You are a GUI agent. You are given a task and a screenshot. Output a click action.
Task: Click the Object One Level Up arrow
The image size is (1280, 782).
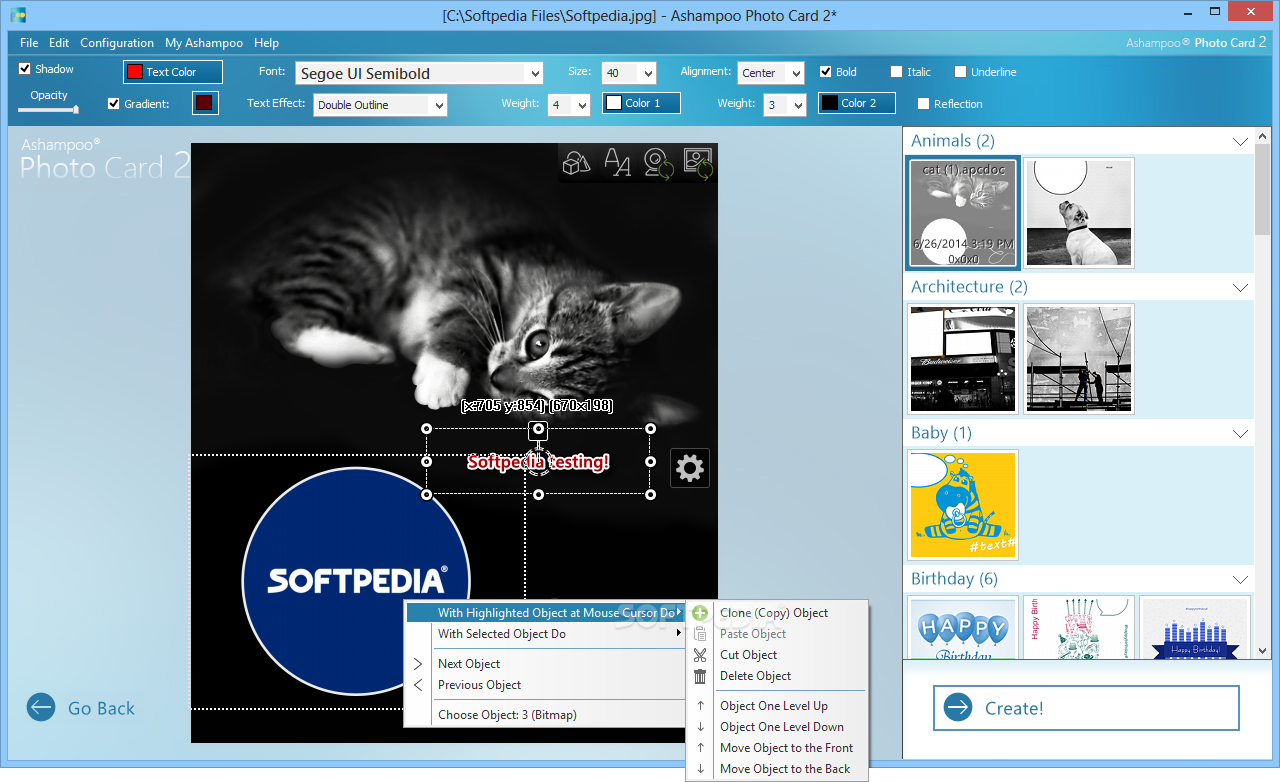(701, 706)
